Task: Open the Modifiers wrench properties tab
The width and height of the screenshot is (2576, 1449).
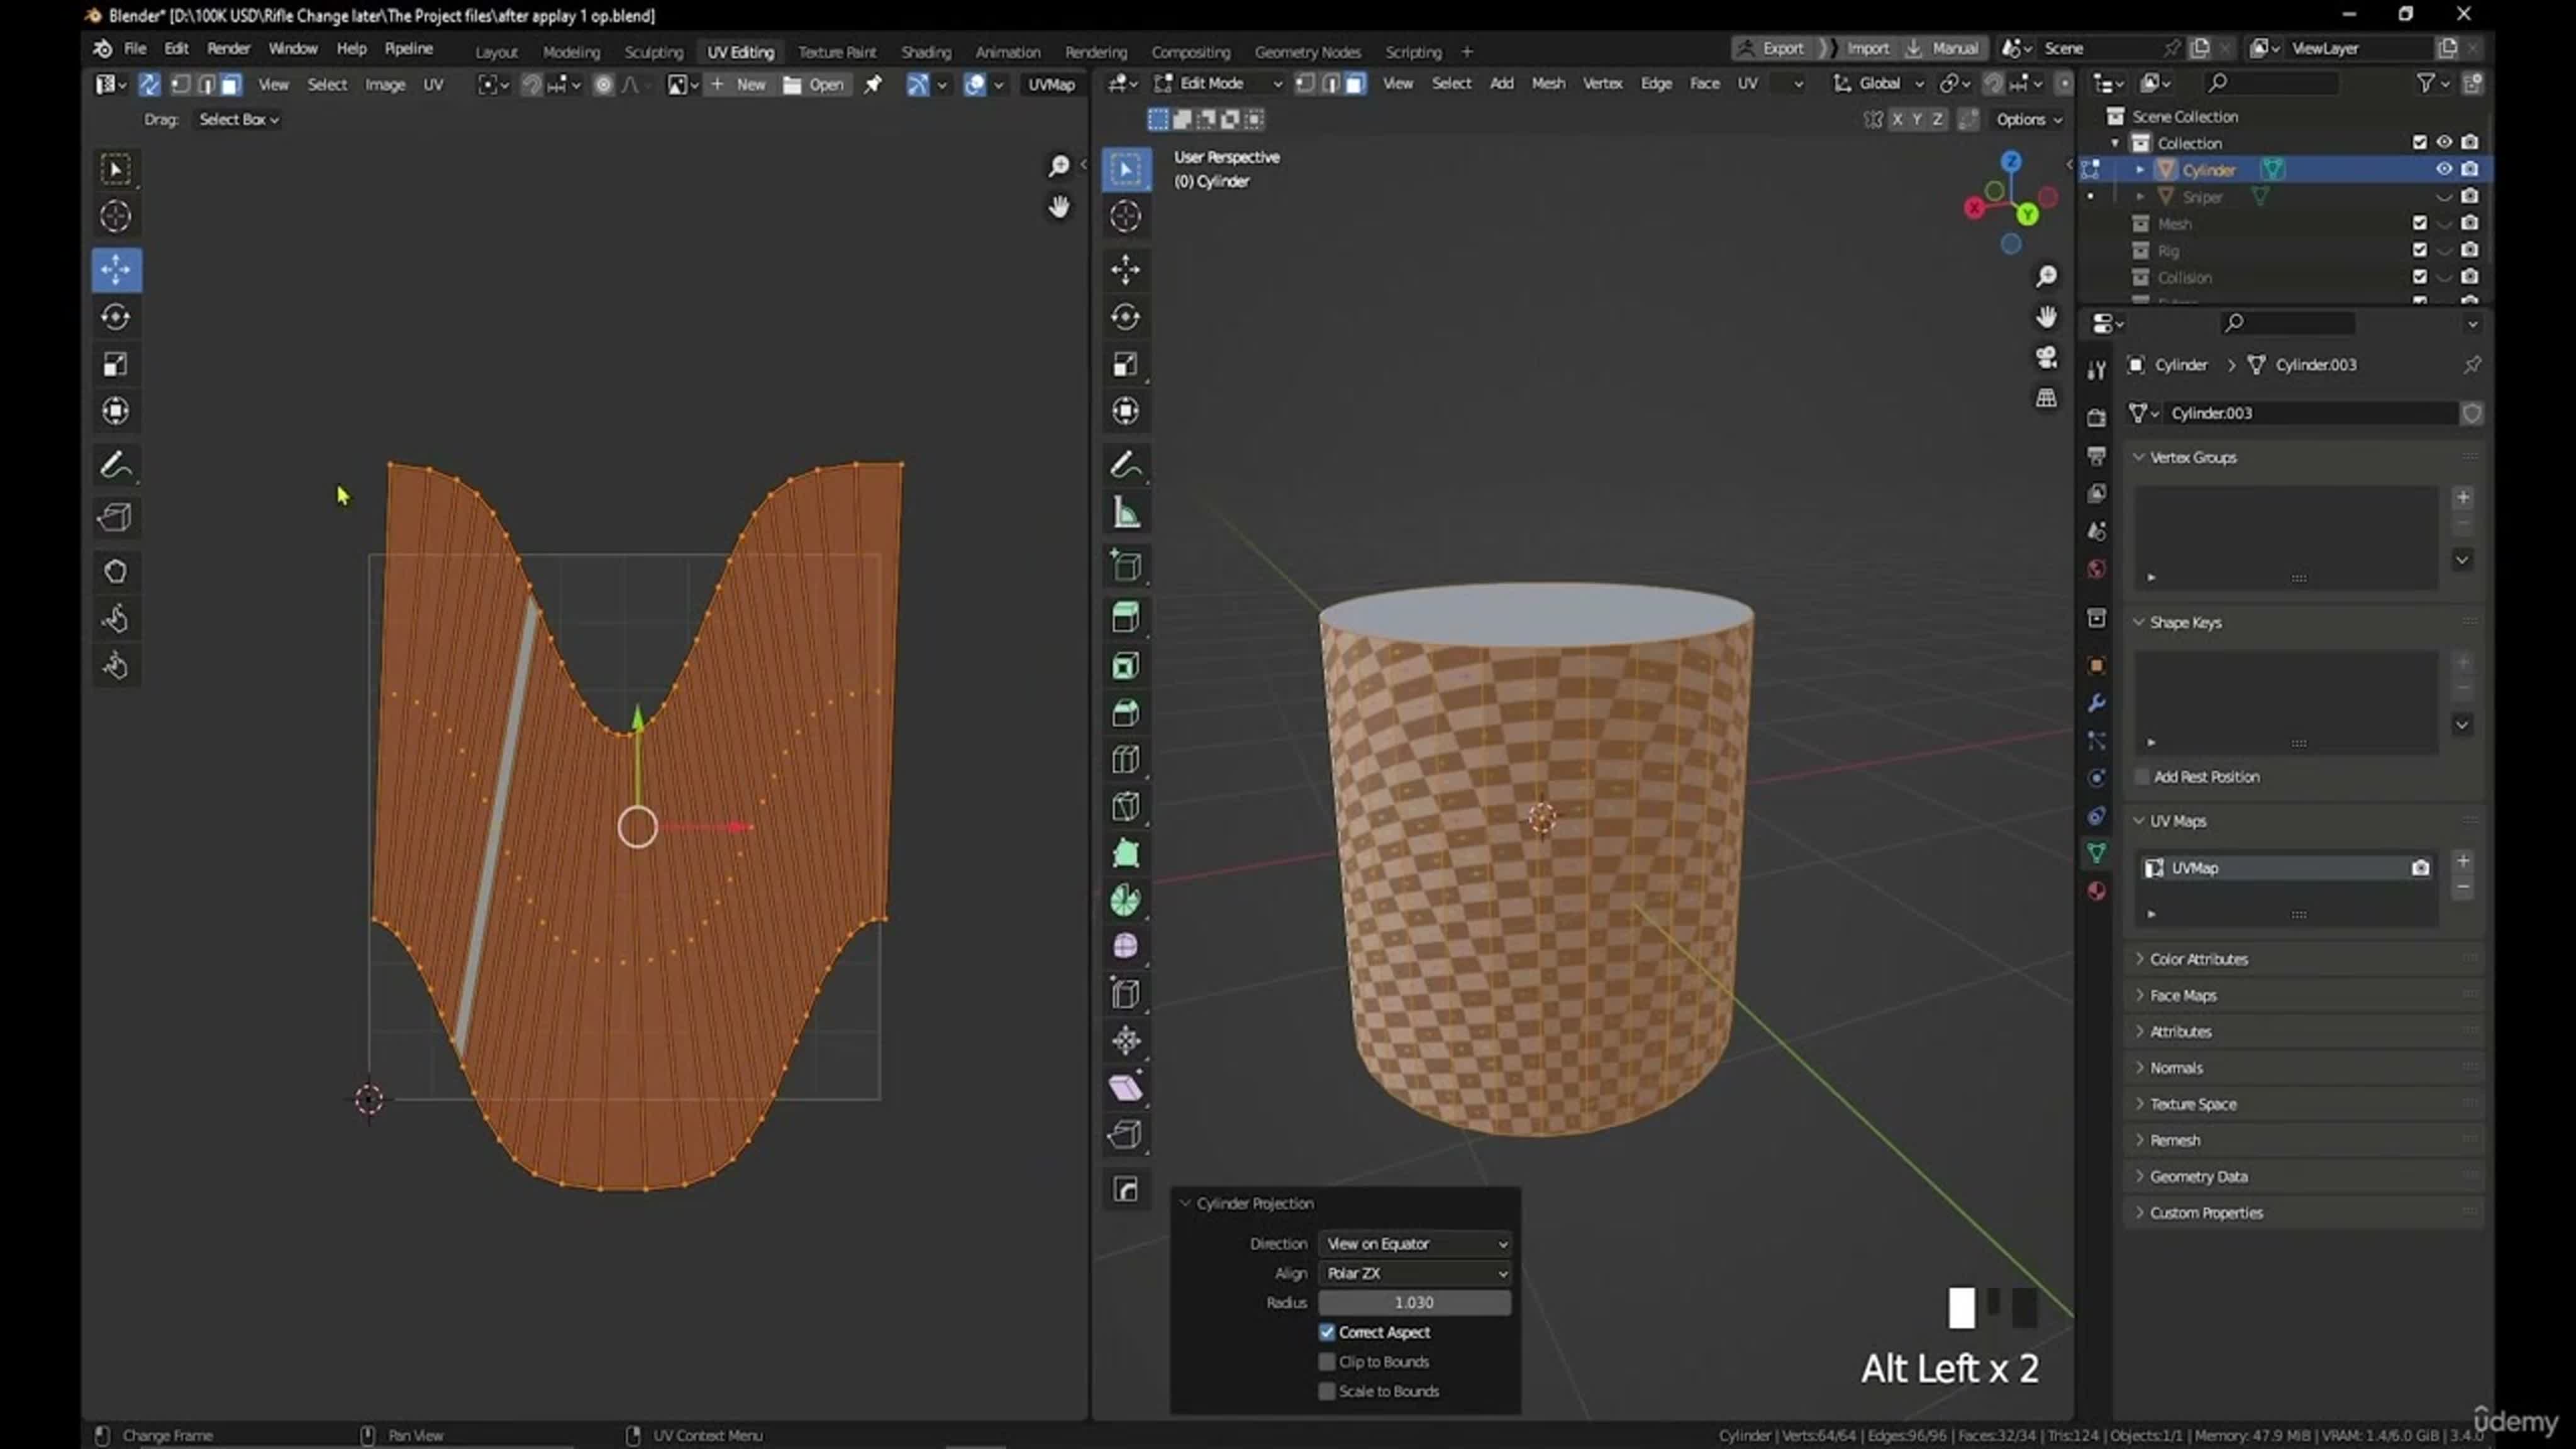Action: coord(2096,703)
